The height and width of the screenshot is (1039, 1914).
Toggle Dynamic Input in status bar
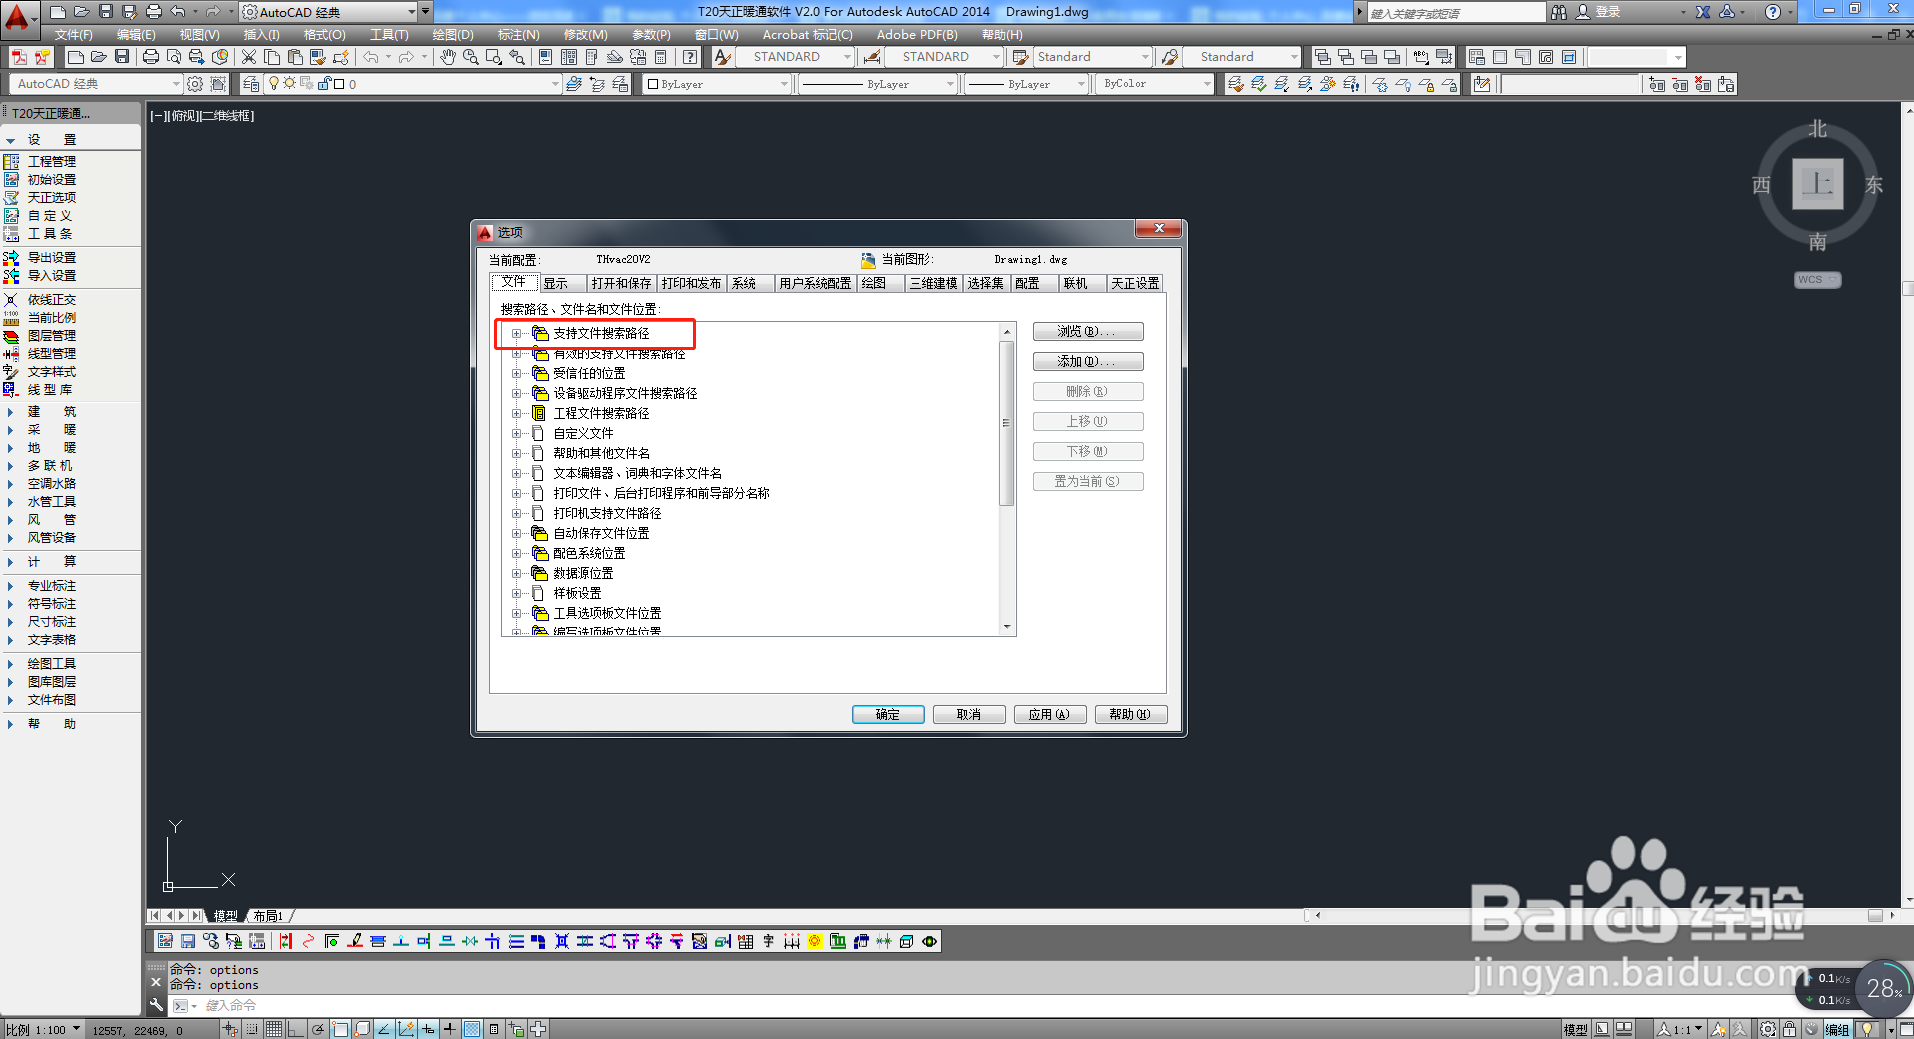pos(428,1029)
